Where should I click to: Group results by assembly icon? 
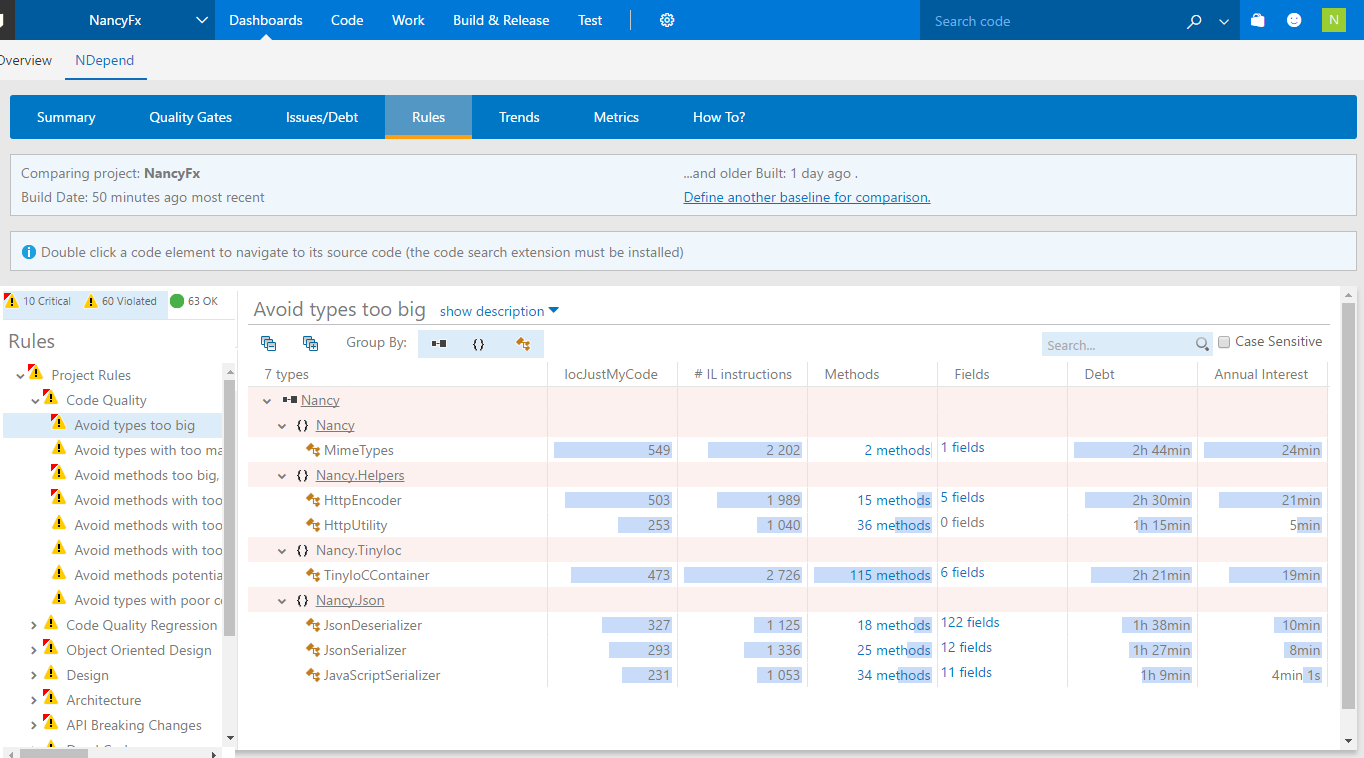tap(439, 343)
